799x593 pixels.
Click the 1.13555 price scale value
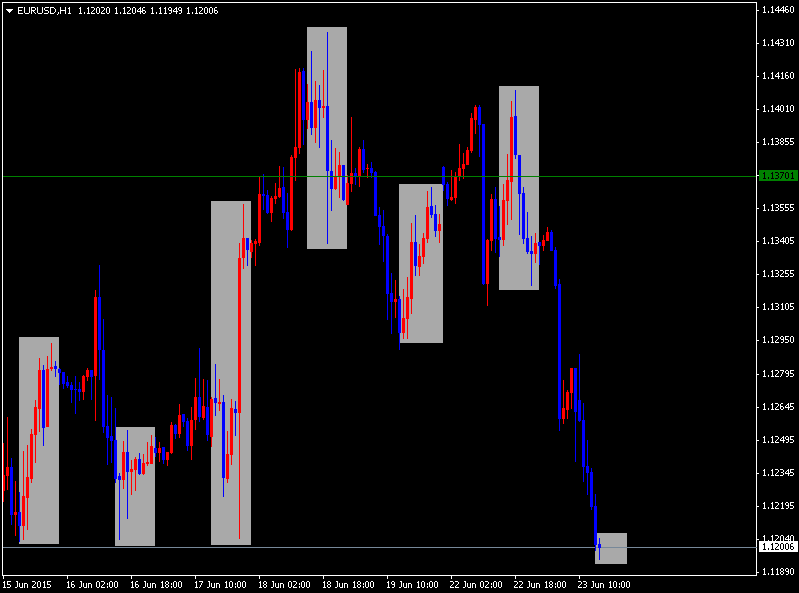(x=778, y=208)
